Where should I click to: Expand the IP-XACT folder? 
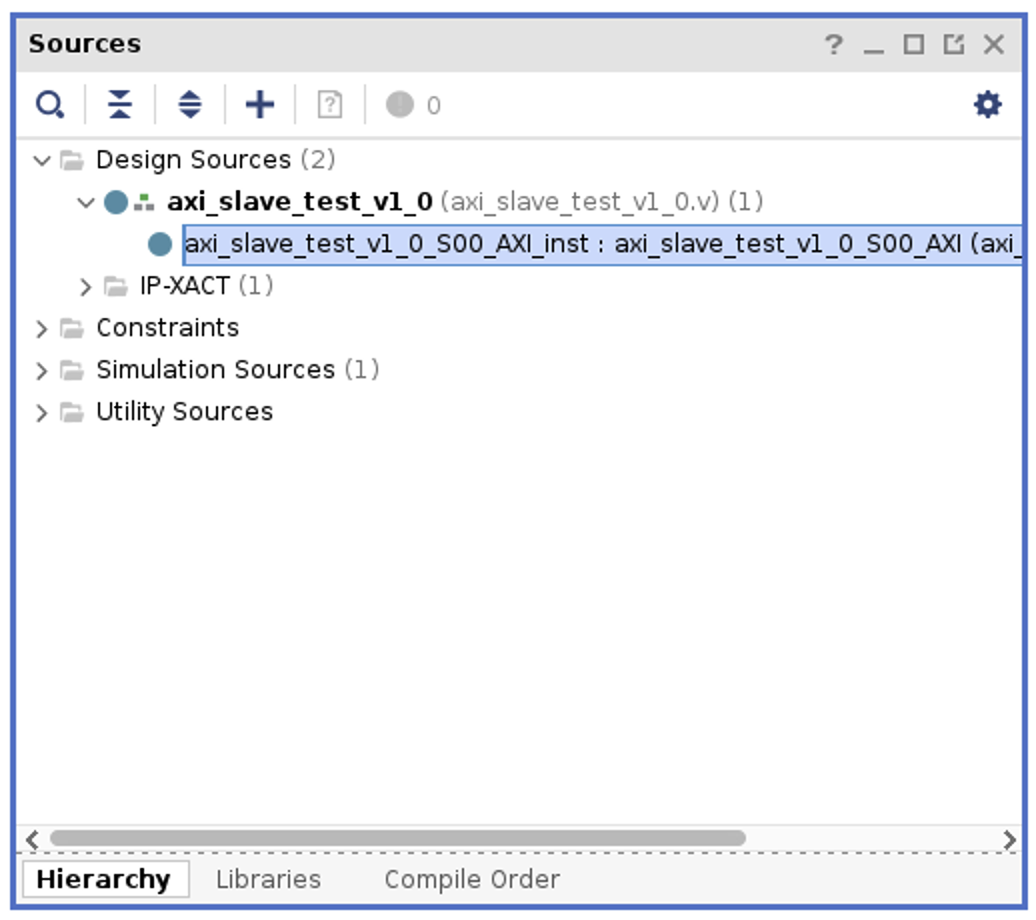click(x=84, y=285)
